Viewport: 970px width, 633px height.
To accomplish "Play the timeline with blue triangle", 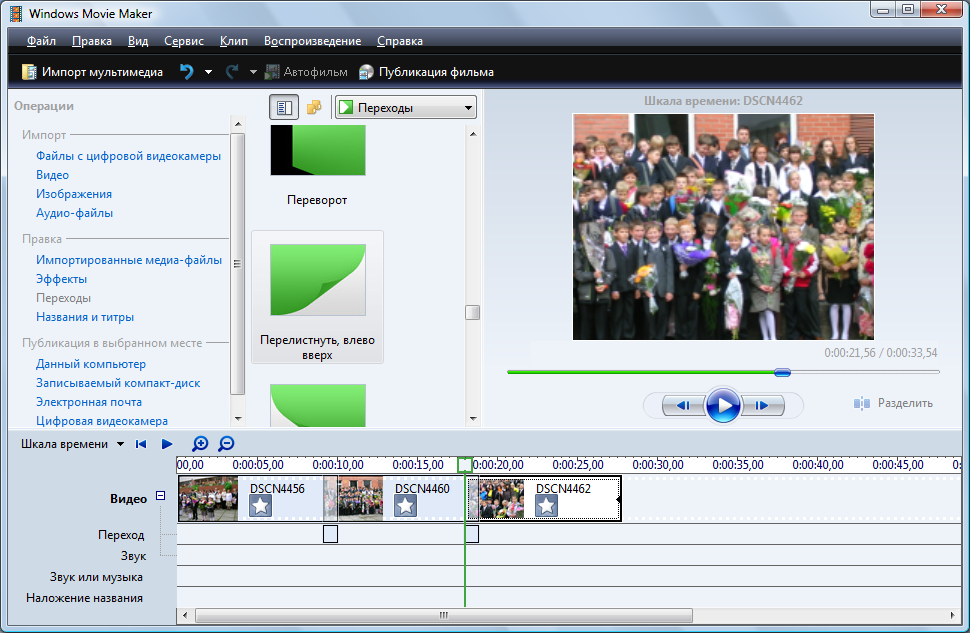I will pos(166,444).
